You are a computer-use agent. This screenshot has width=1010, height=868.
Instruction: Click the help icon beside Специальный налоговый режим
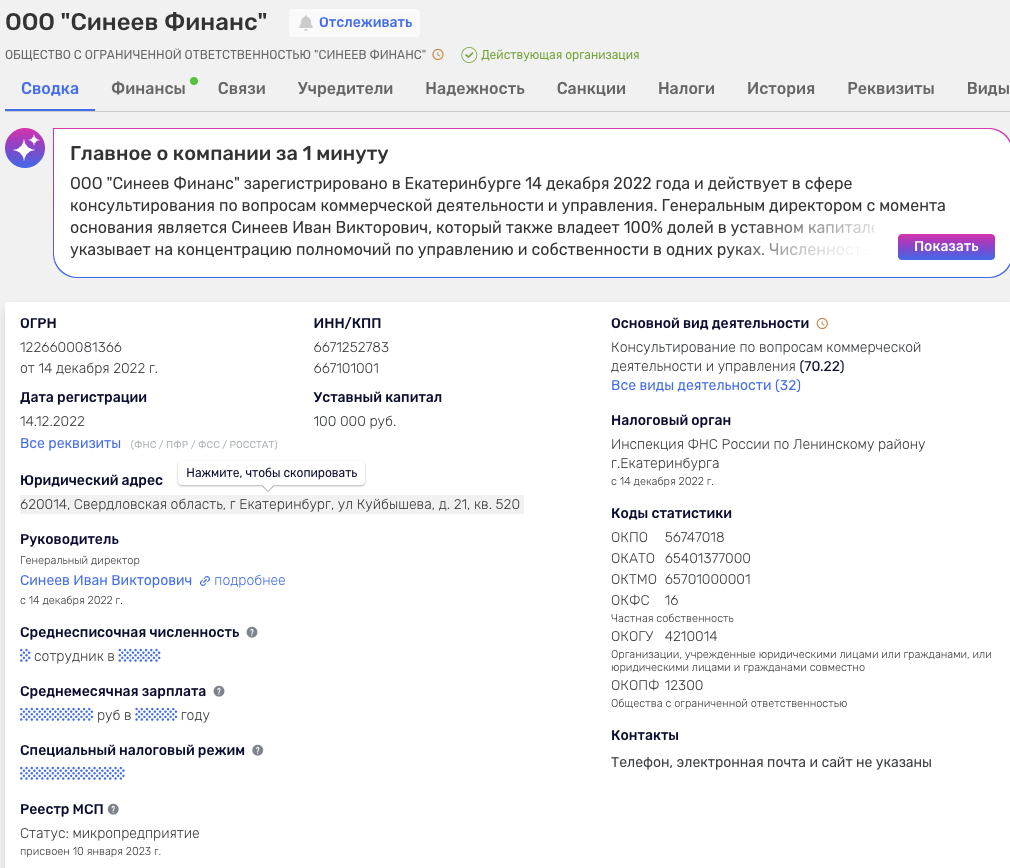(x=257, y=750)
